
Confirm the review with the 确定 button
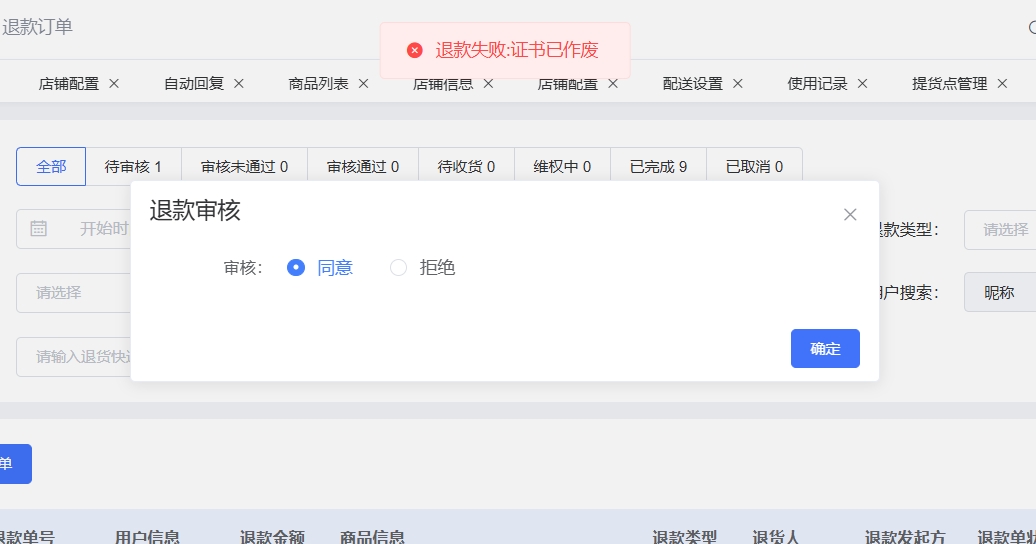point(825,349)
